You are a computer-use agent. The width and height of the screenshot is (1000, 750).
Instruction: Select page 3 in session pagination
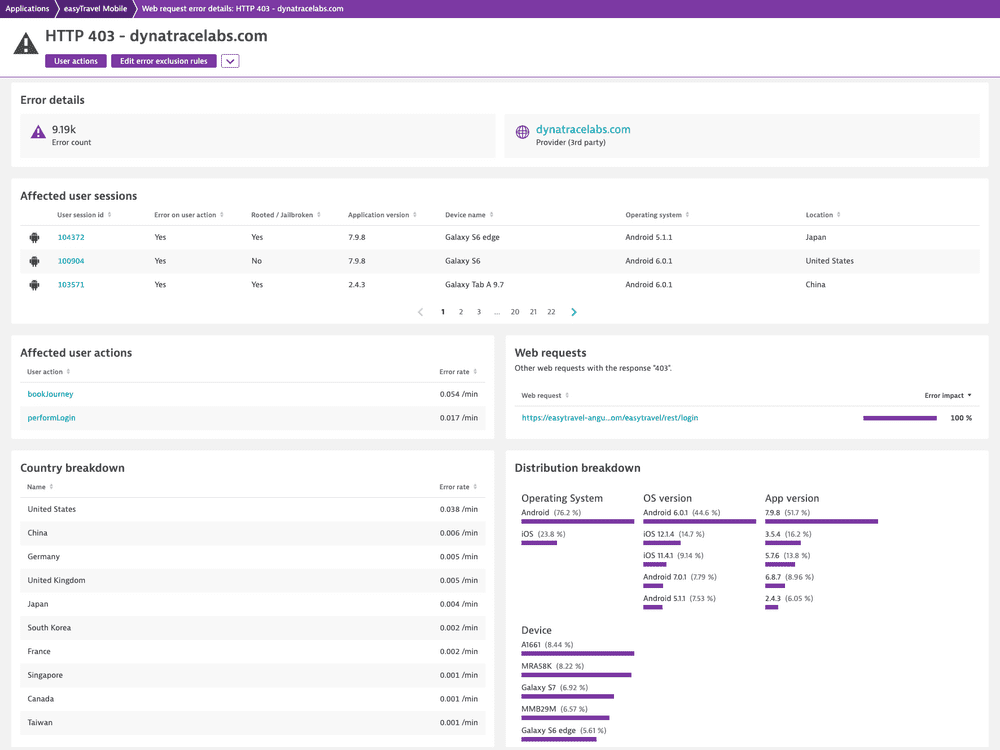pos(478,312)
